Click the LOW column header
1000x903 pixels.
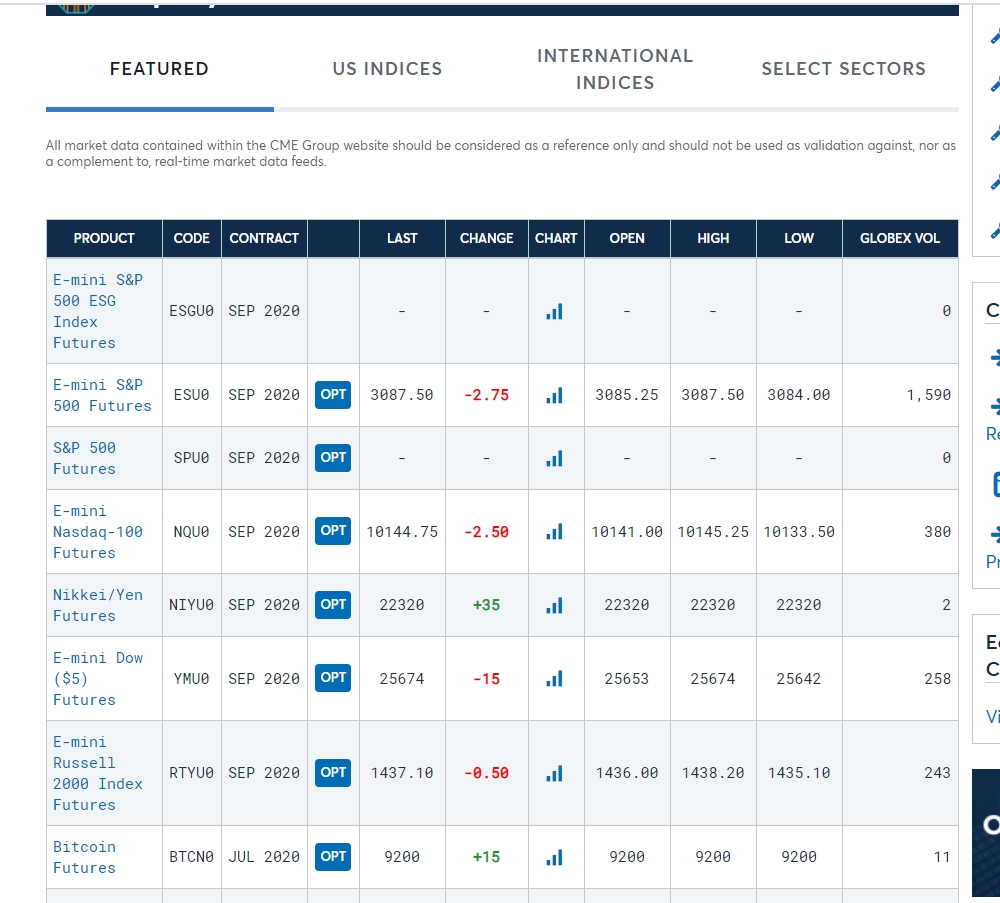point(799,239)
